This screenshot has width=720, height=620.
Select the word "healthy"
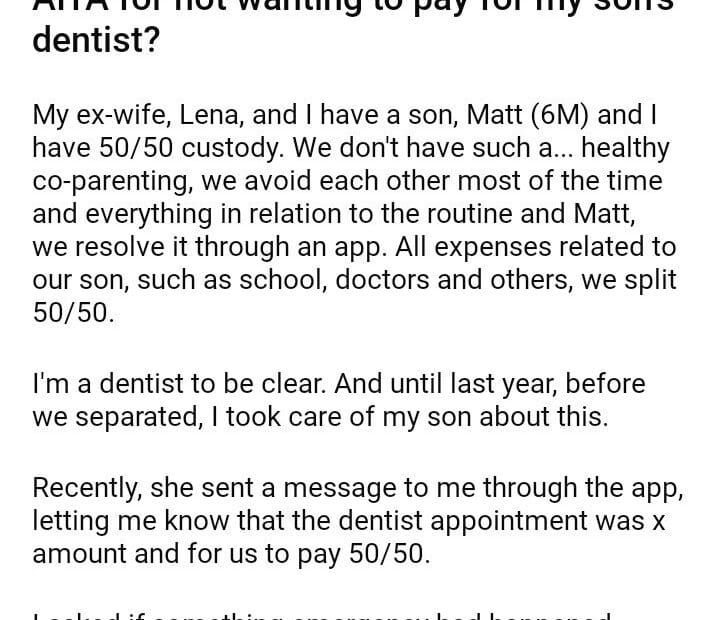625,148
